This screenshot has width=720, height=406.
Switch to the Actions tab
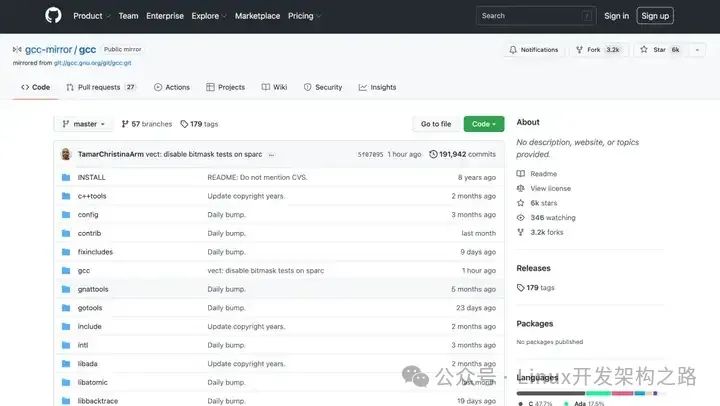[x=172, y=87]
